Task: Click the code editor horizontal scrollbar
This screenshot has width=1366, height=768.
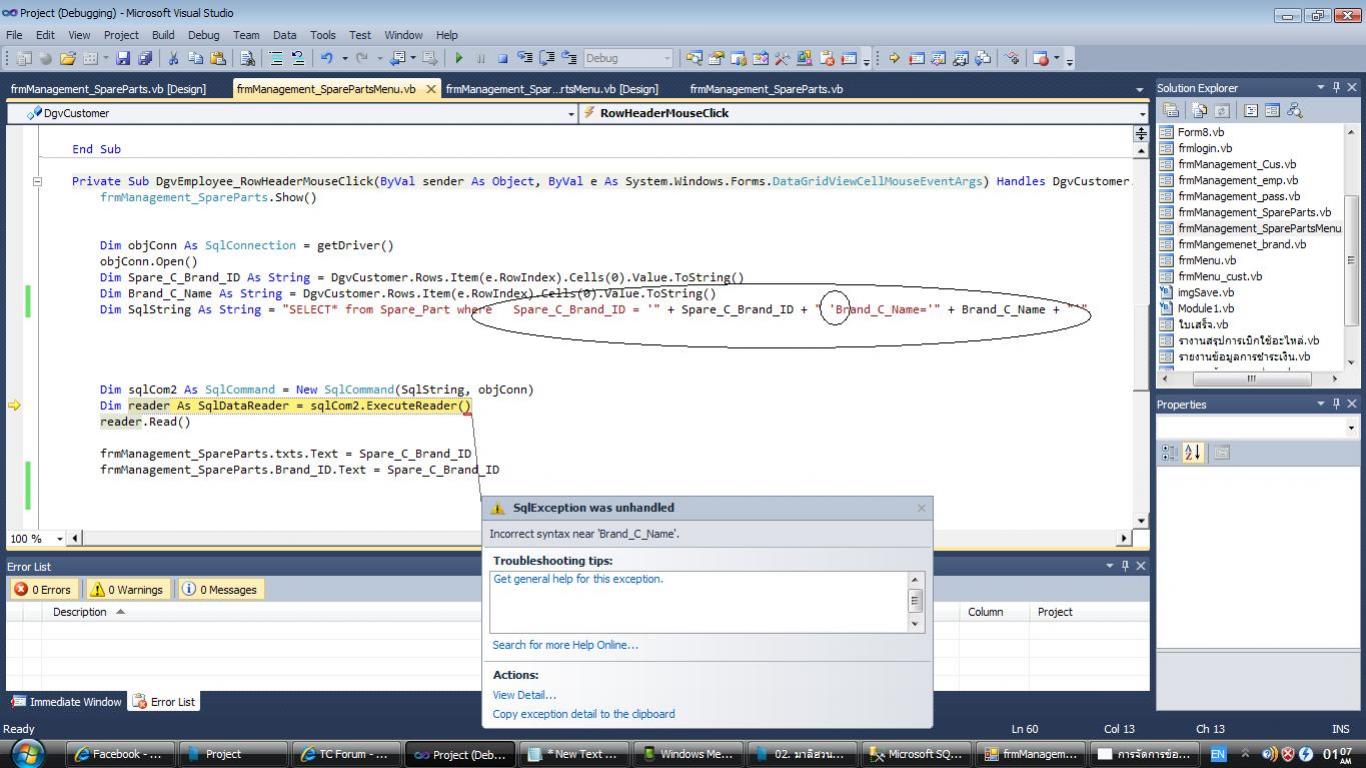Action: (600, 539)
